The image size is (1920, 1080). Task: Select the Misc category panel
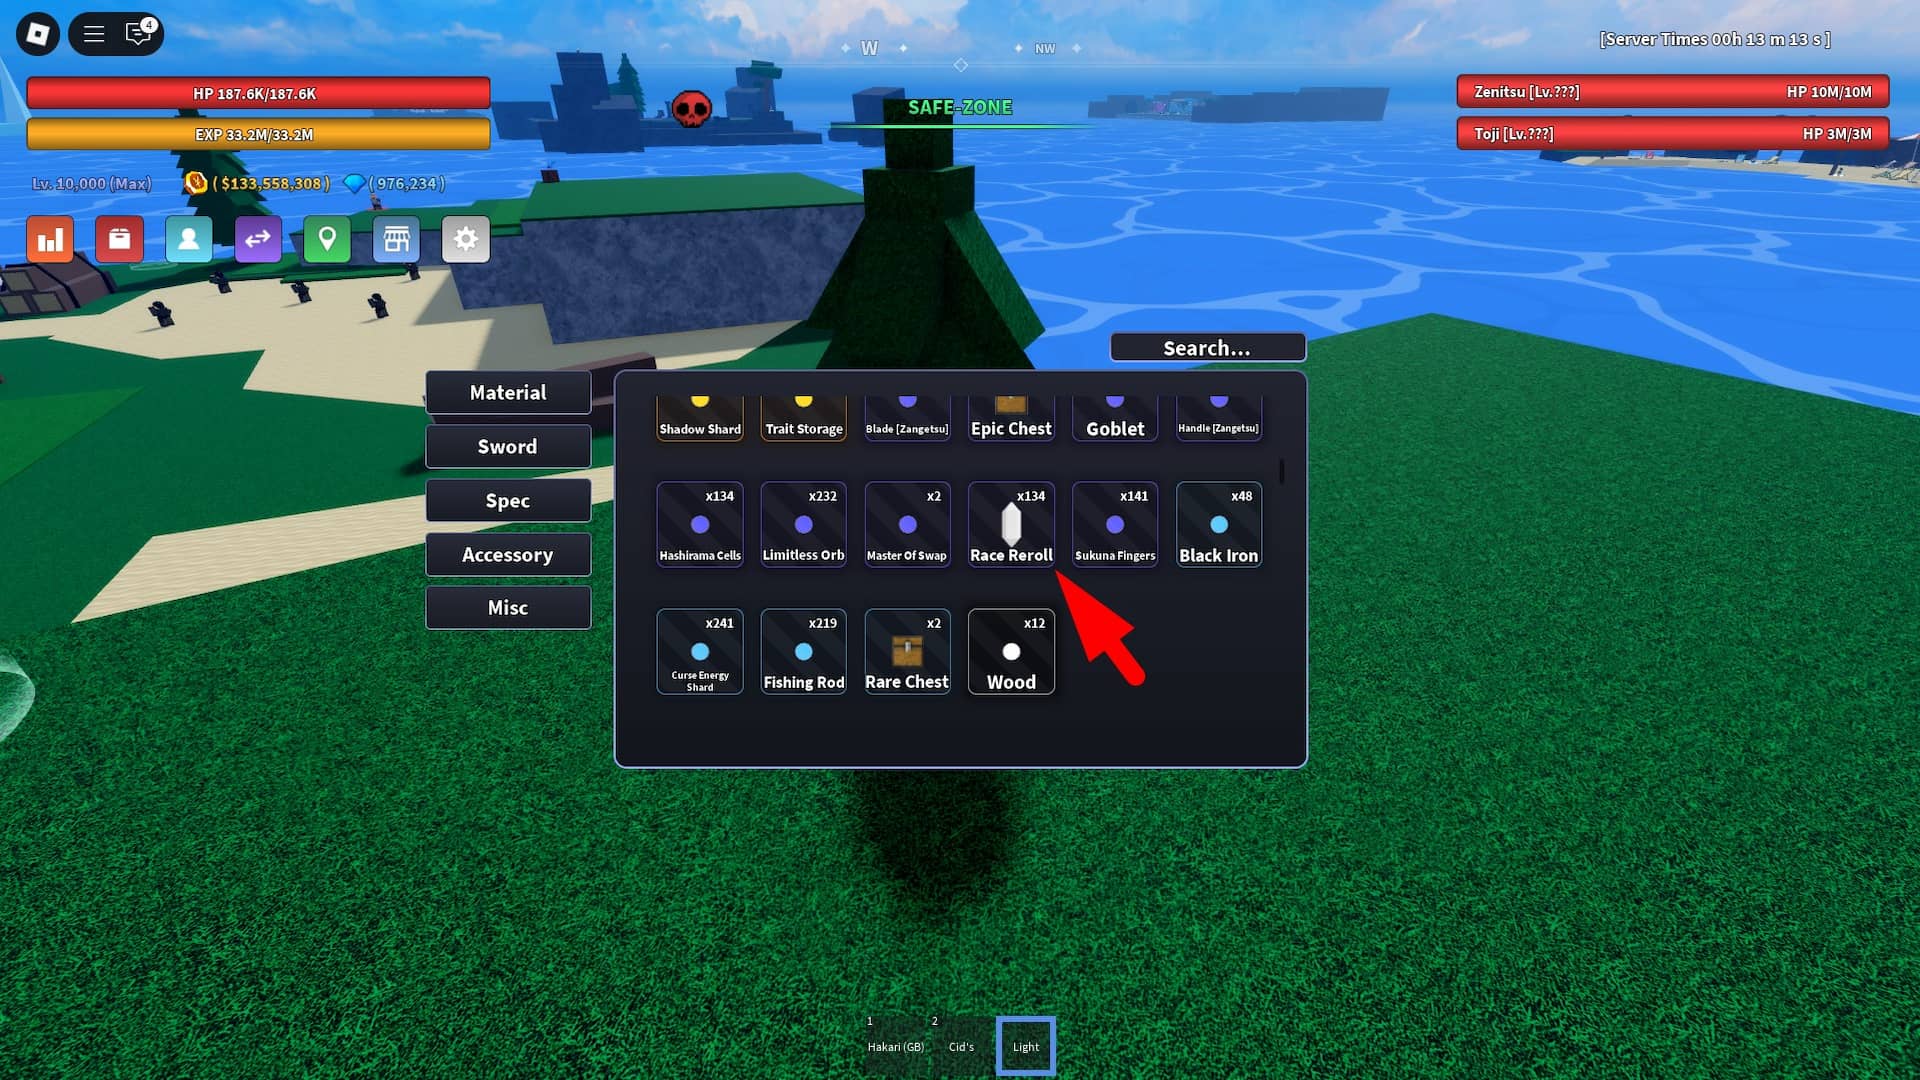tap(506, 608)
